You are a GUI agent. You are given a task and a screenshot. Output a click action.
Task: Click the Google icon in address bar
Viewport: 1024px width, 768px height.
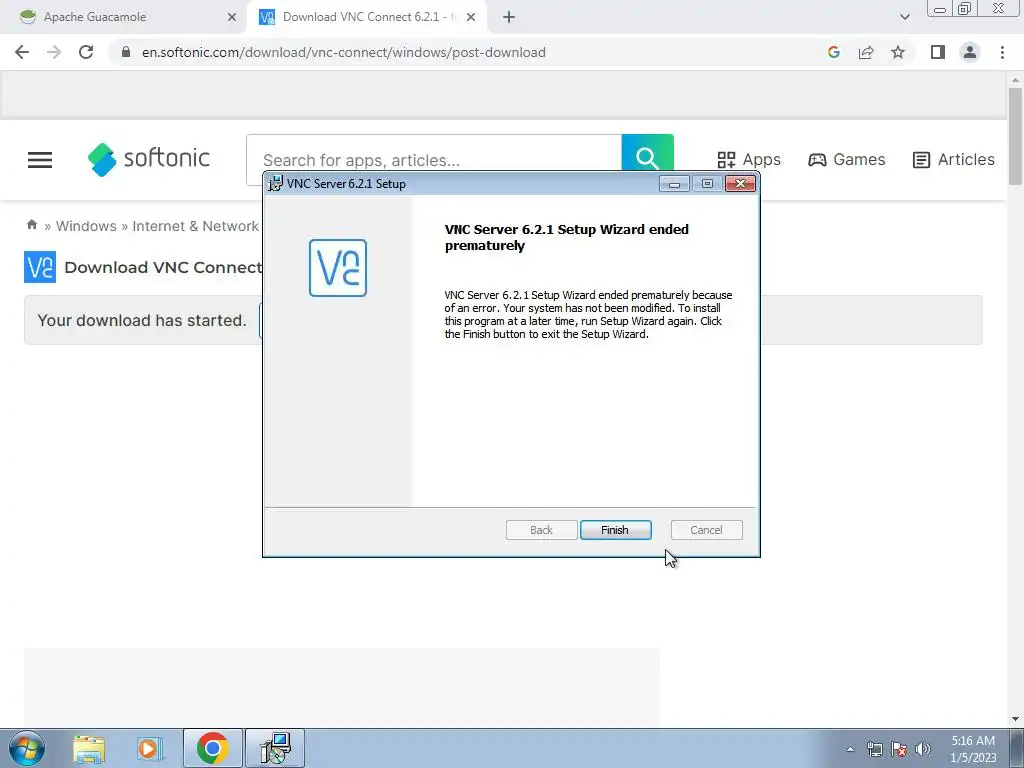pos(833,52)
